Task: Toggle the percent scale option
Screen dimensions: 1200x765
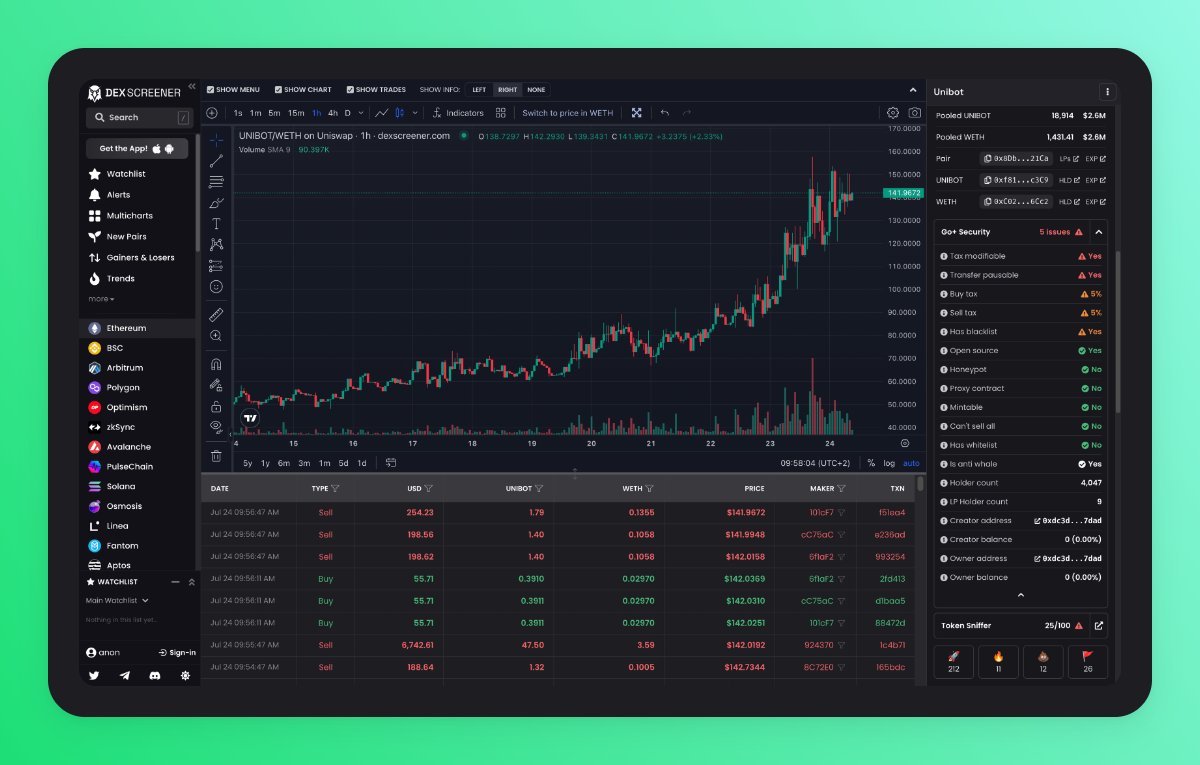Action: click(x=871, y=463)
